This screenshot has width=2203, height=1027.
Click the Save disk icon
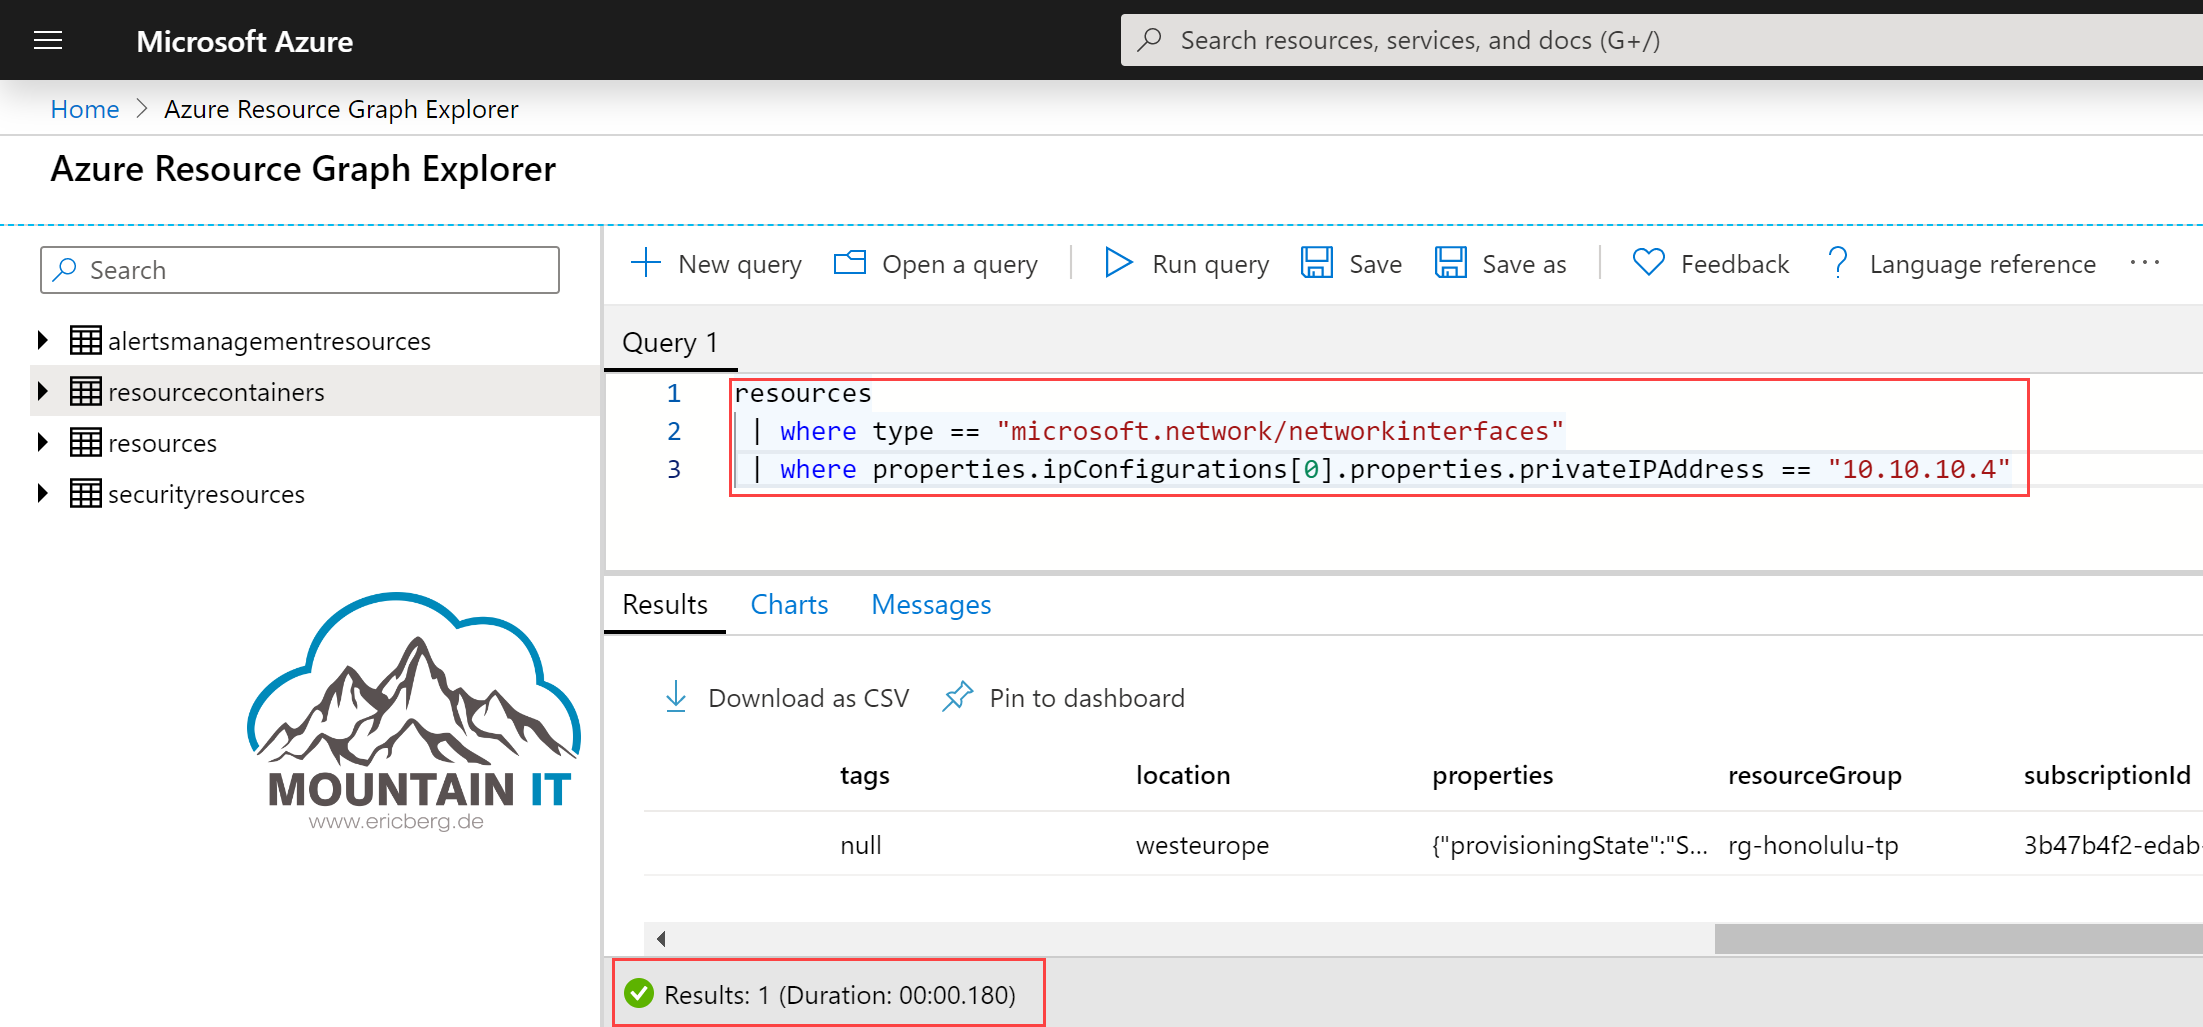[1317, 263]
